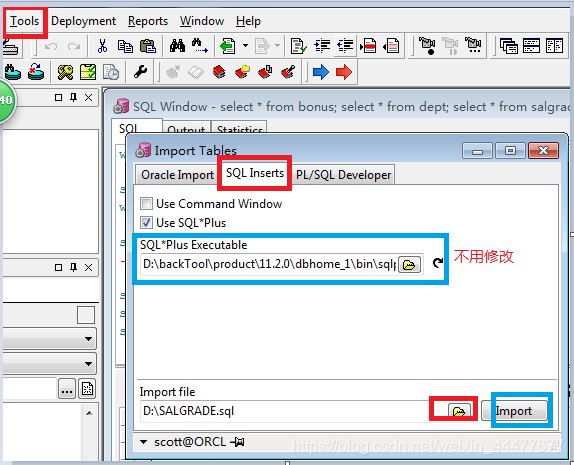Open the Tools menu
The width and height of the screenshot is (574, 465).
pyautogui.click(x=24, y=21)
